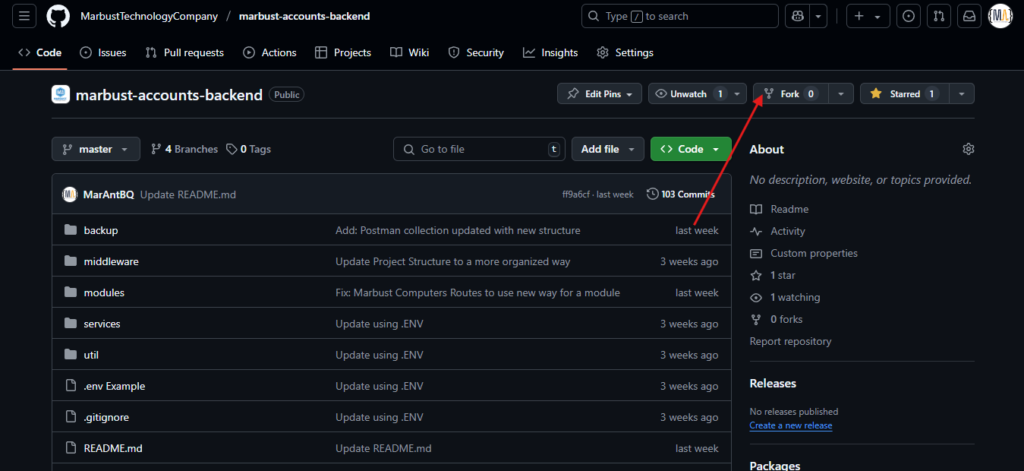Expand the green Code dropdown
1024x471 pixels.
691,149
